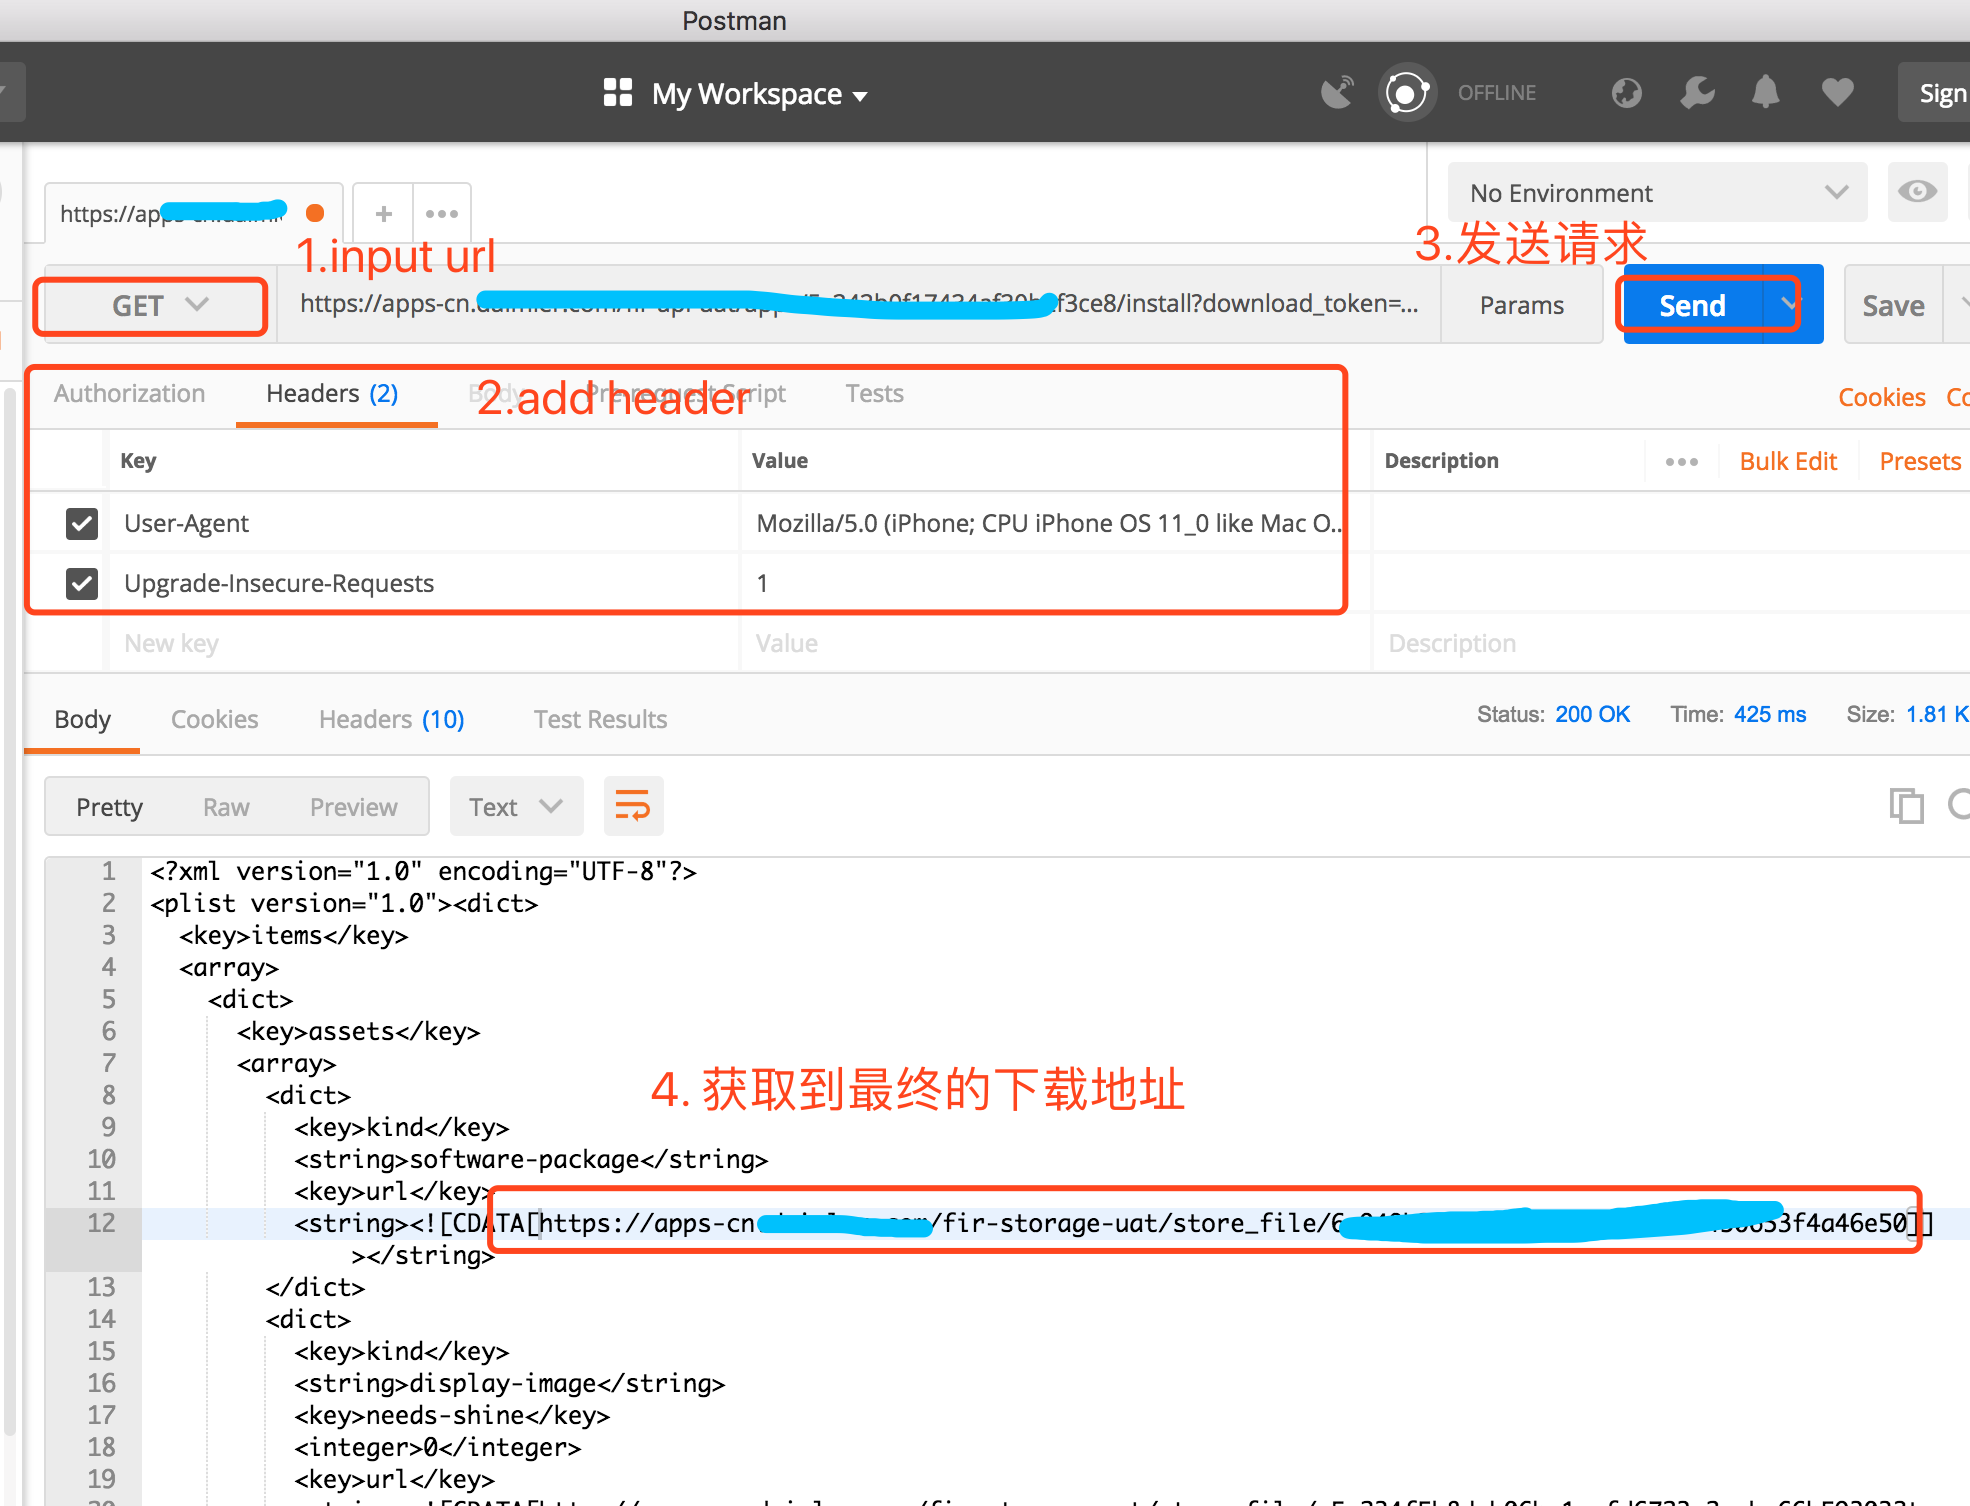Open headers table three-dots column options
The image size is (1970, 1506).
pyautogui.click(x=1681, y=461)
